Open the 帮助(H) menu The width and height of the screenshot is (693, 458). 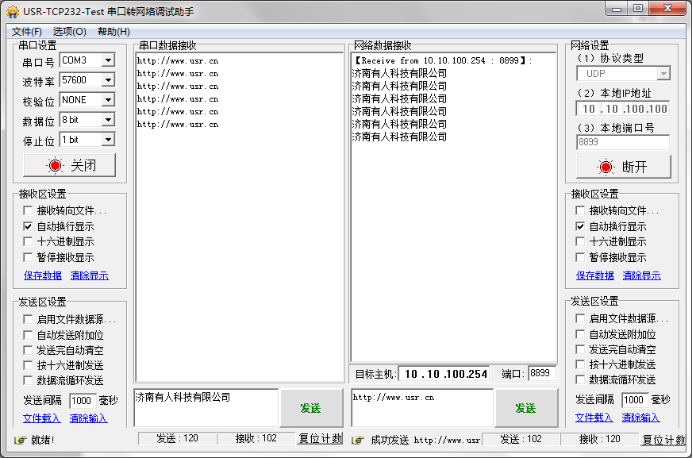113,32
